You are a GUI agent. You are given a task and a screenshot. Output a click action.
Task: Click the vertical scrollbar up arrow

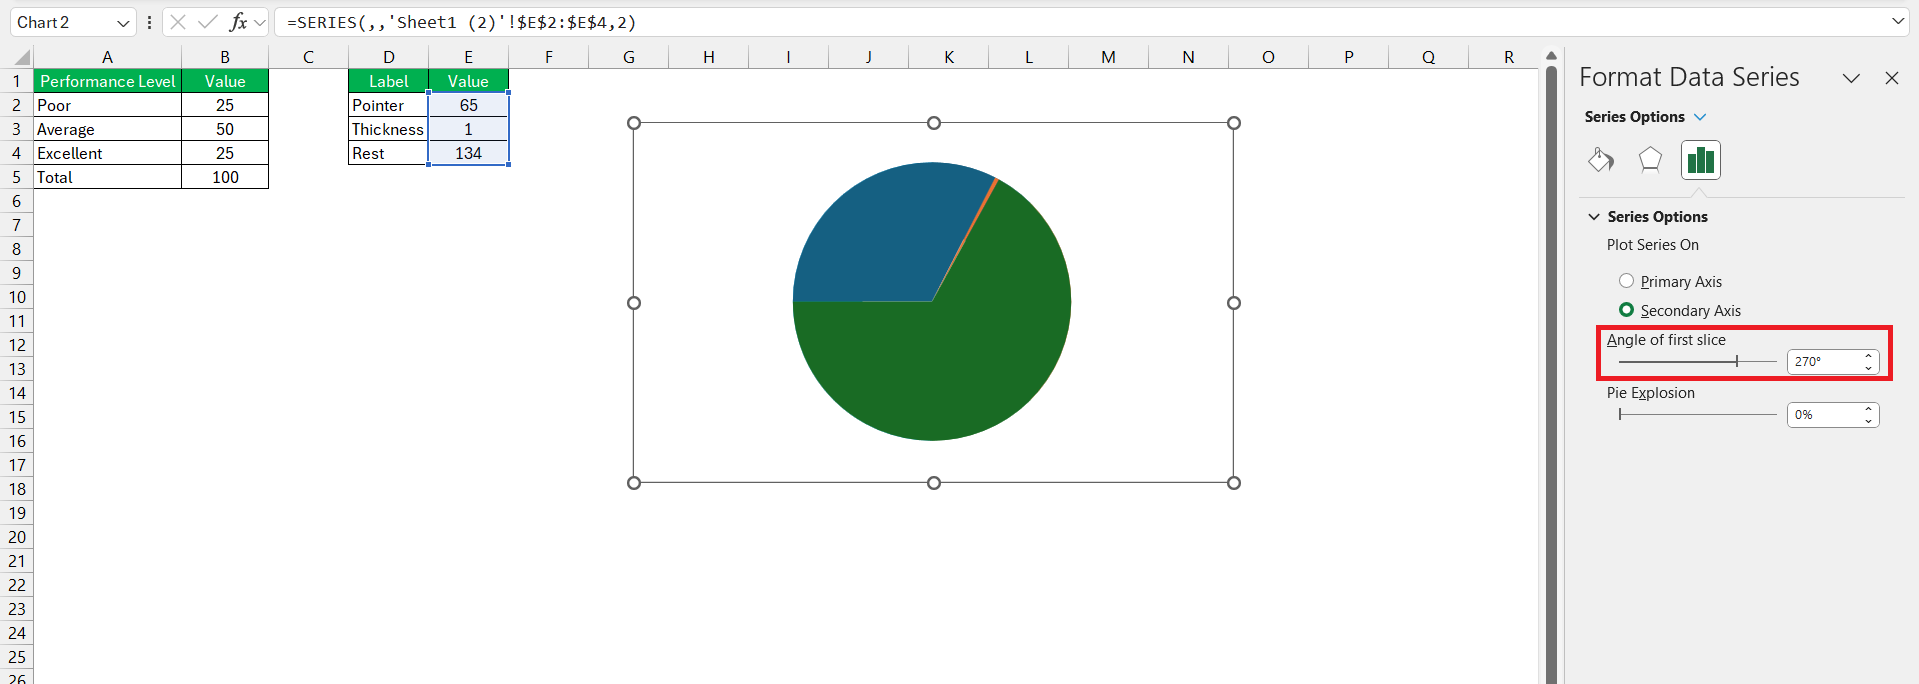[x=1551, y=56]
